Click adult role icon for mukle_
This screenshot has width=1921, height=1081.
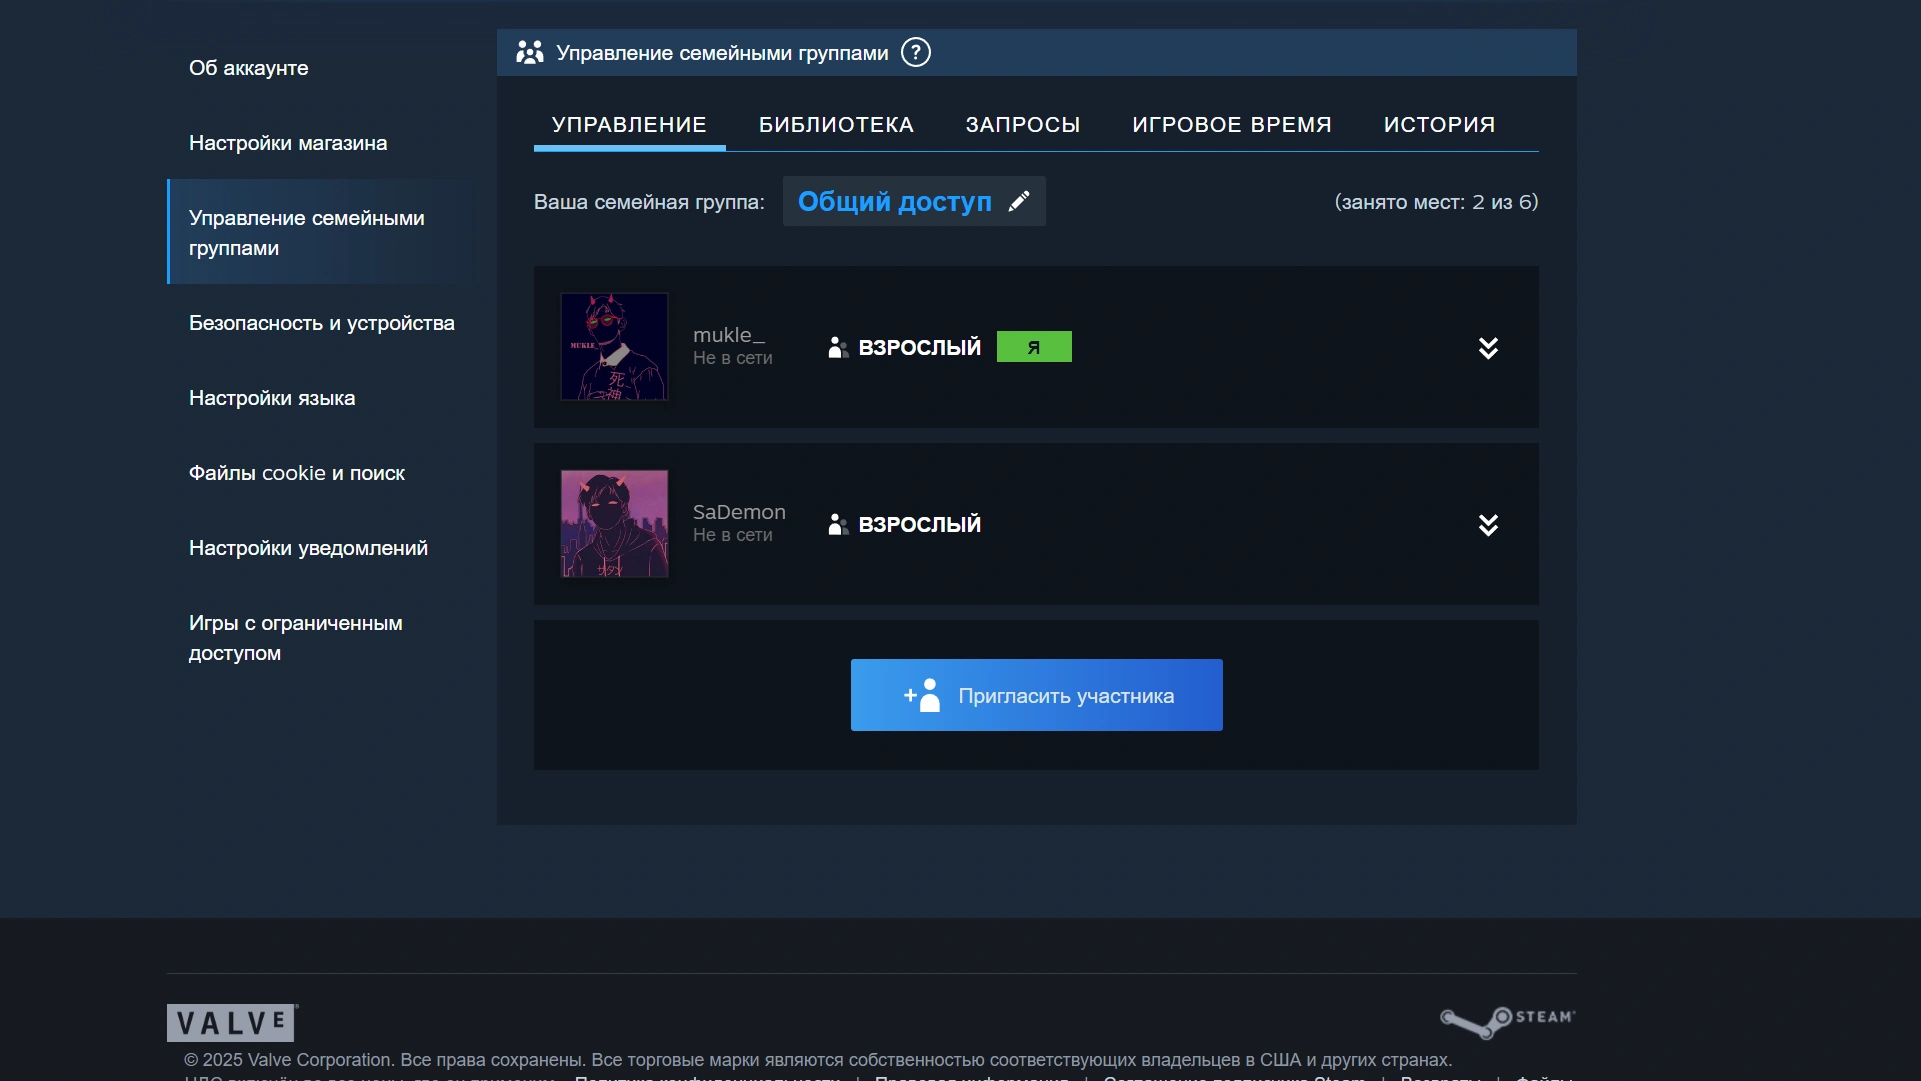pyautogui.click(x=838, y=347)
